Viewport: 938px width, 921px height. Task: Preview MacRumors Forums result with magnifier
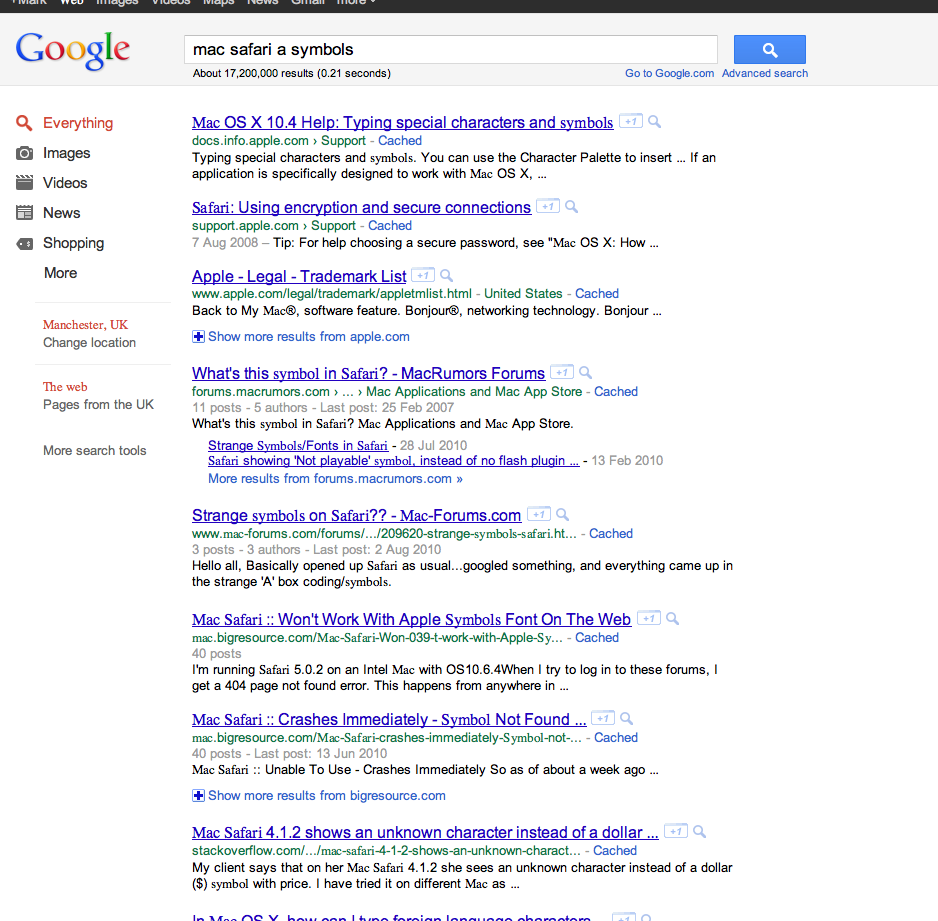(x=586, y=373)
